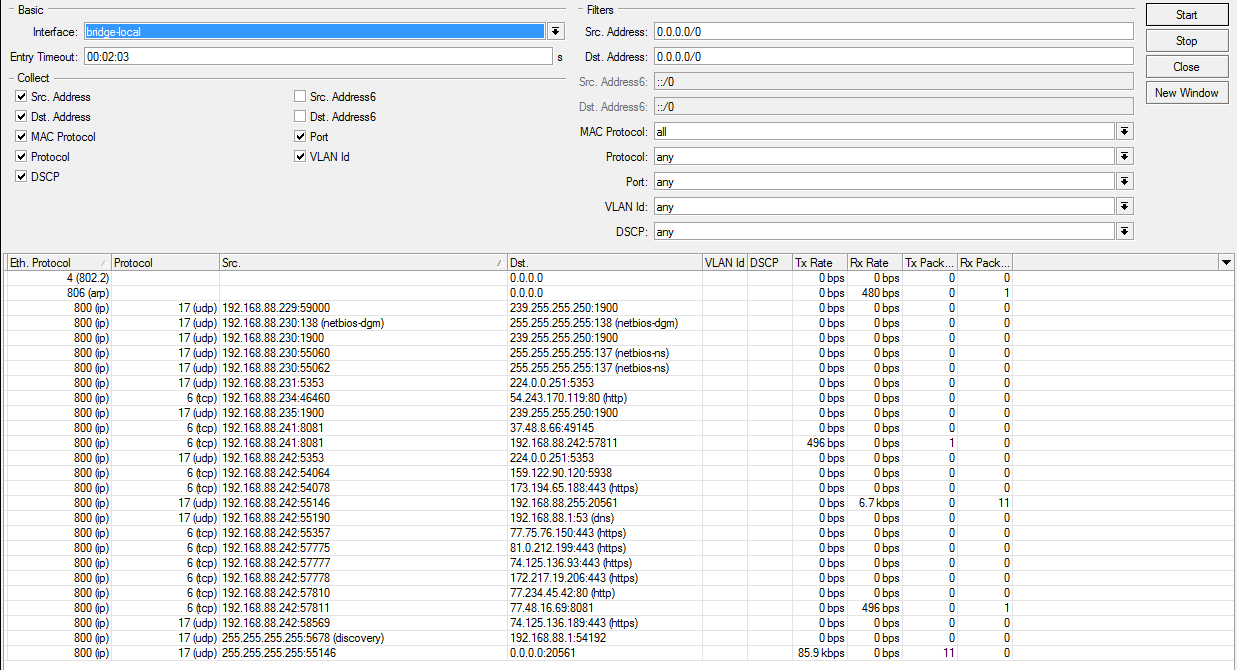Click the Src. column header

(x=360, y=263)
